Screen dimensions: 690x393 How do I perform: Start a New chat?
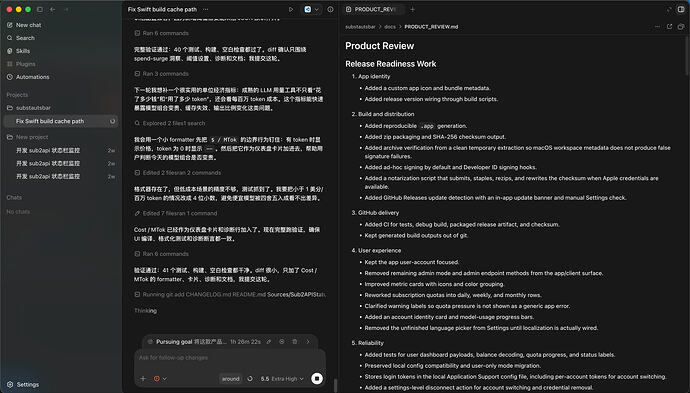point(29,25)
